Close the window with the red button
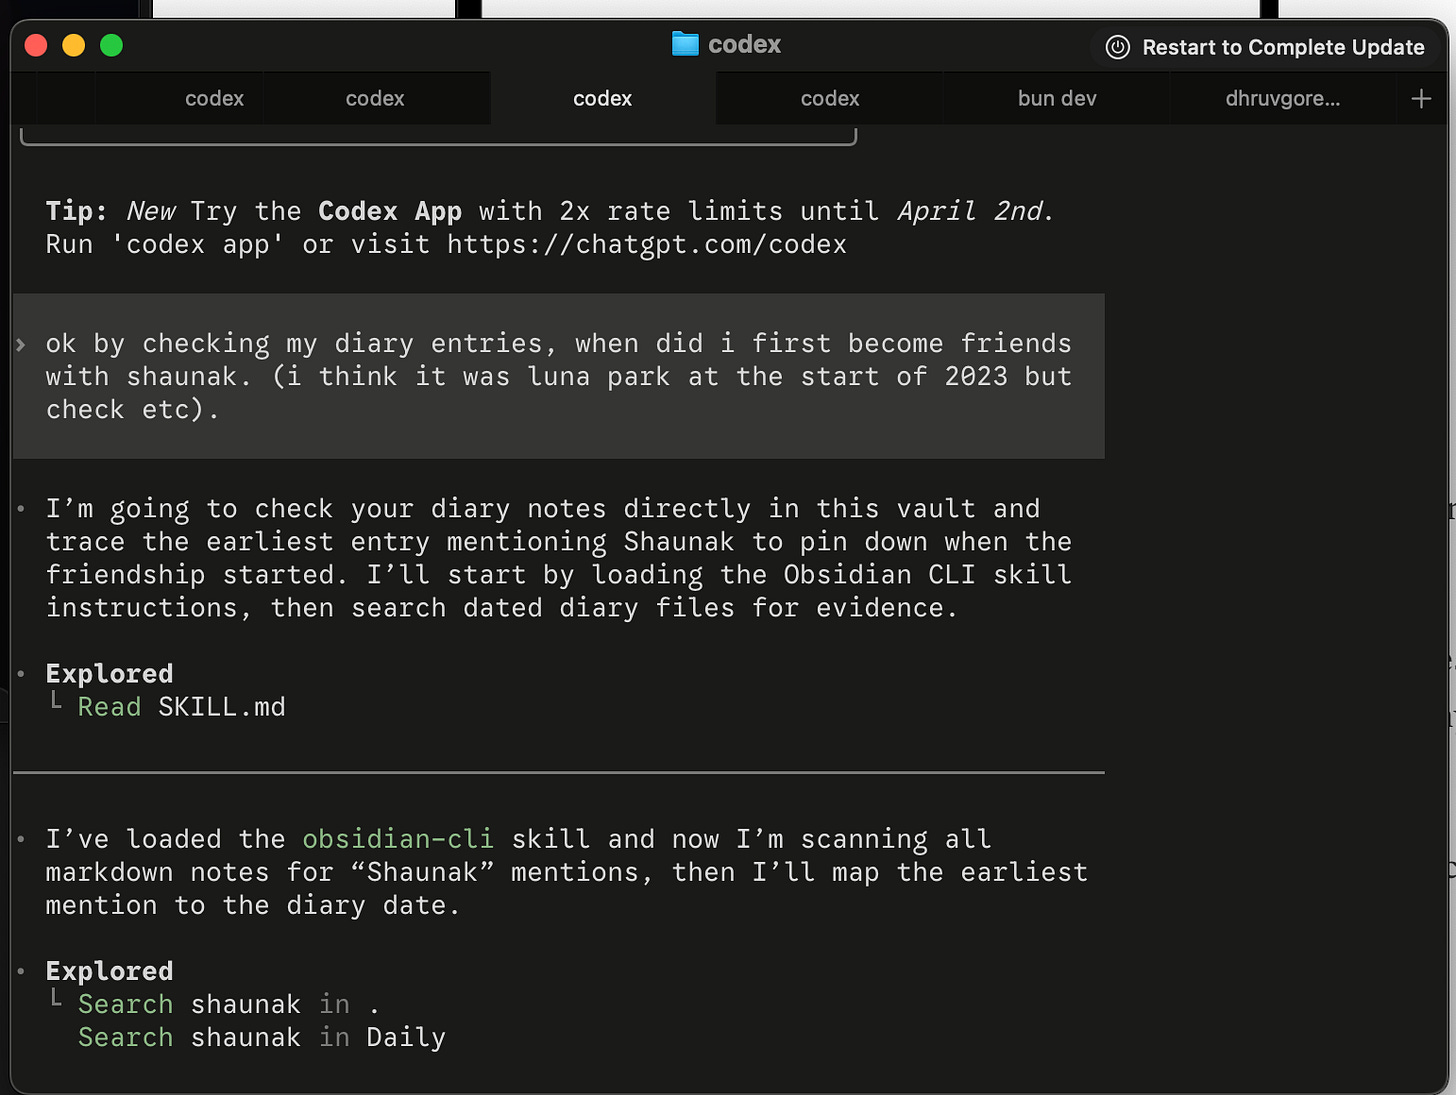 [36, 45]
